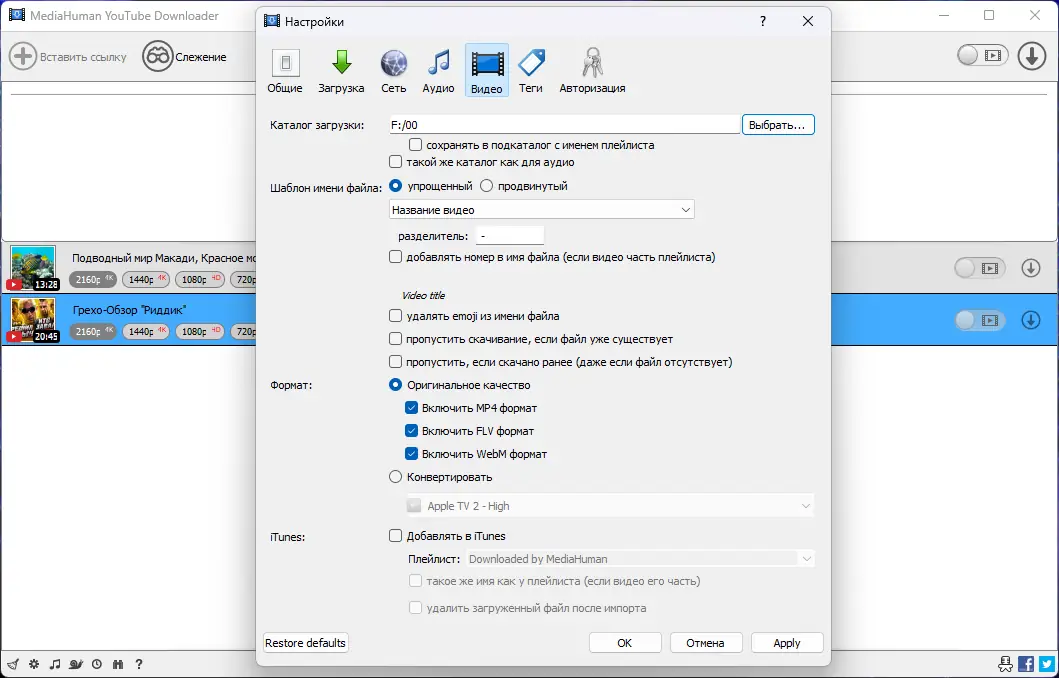Click the music note icon in status bar
Screen dimensions: 1059x678
point(55,664)
